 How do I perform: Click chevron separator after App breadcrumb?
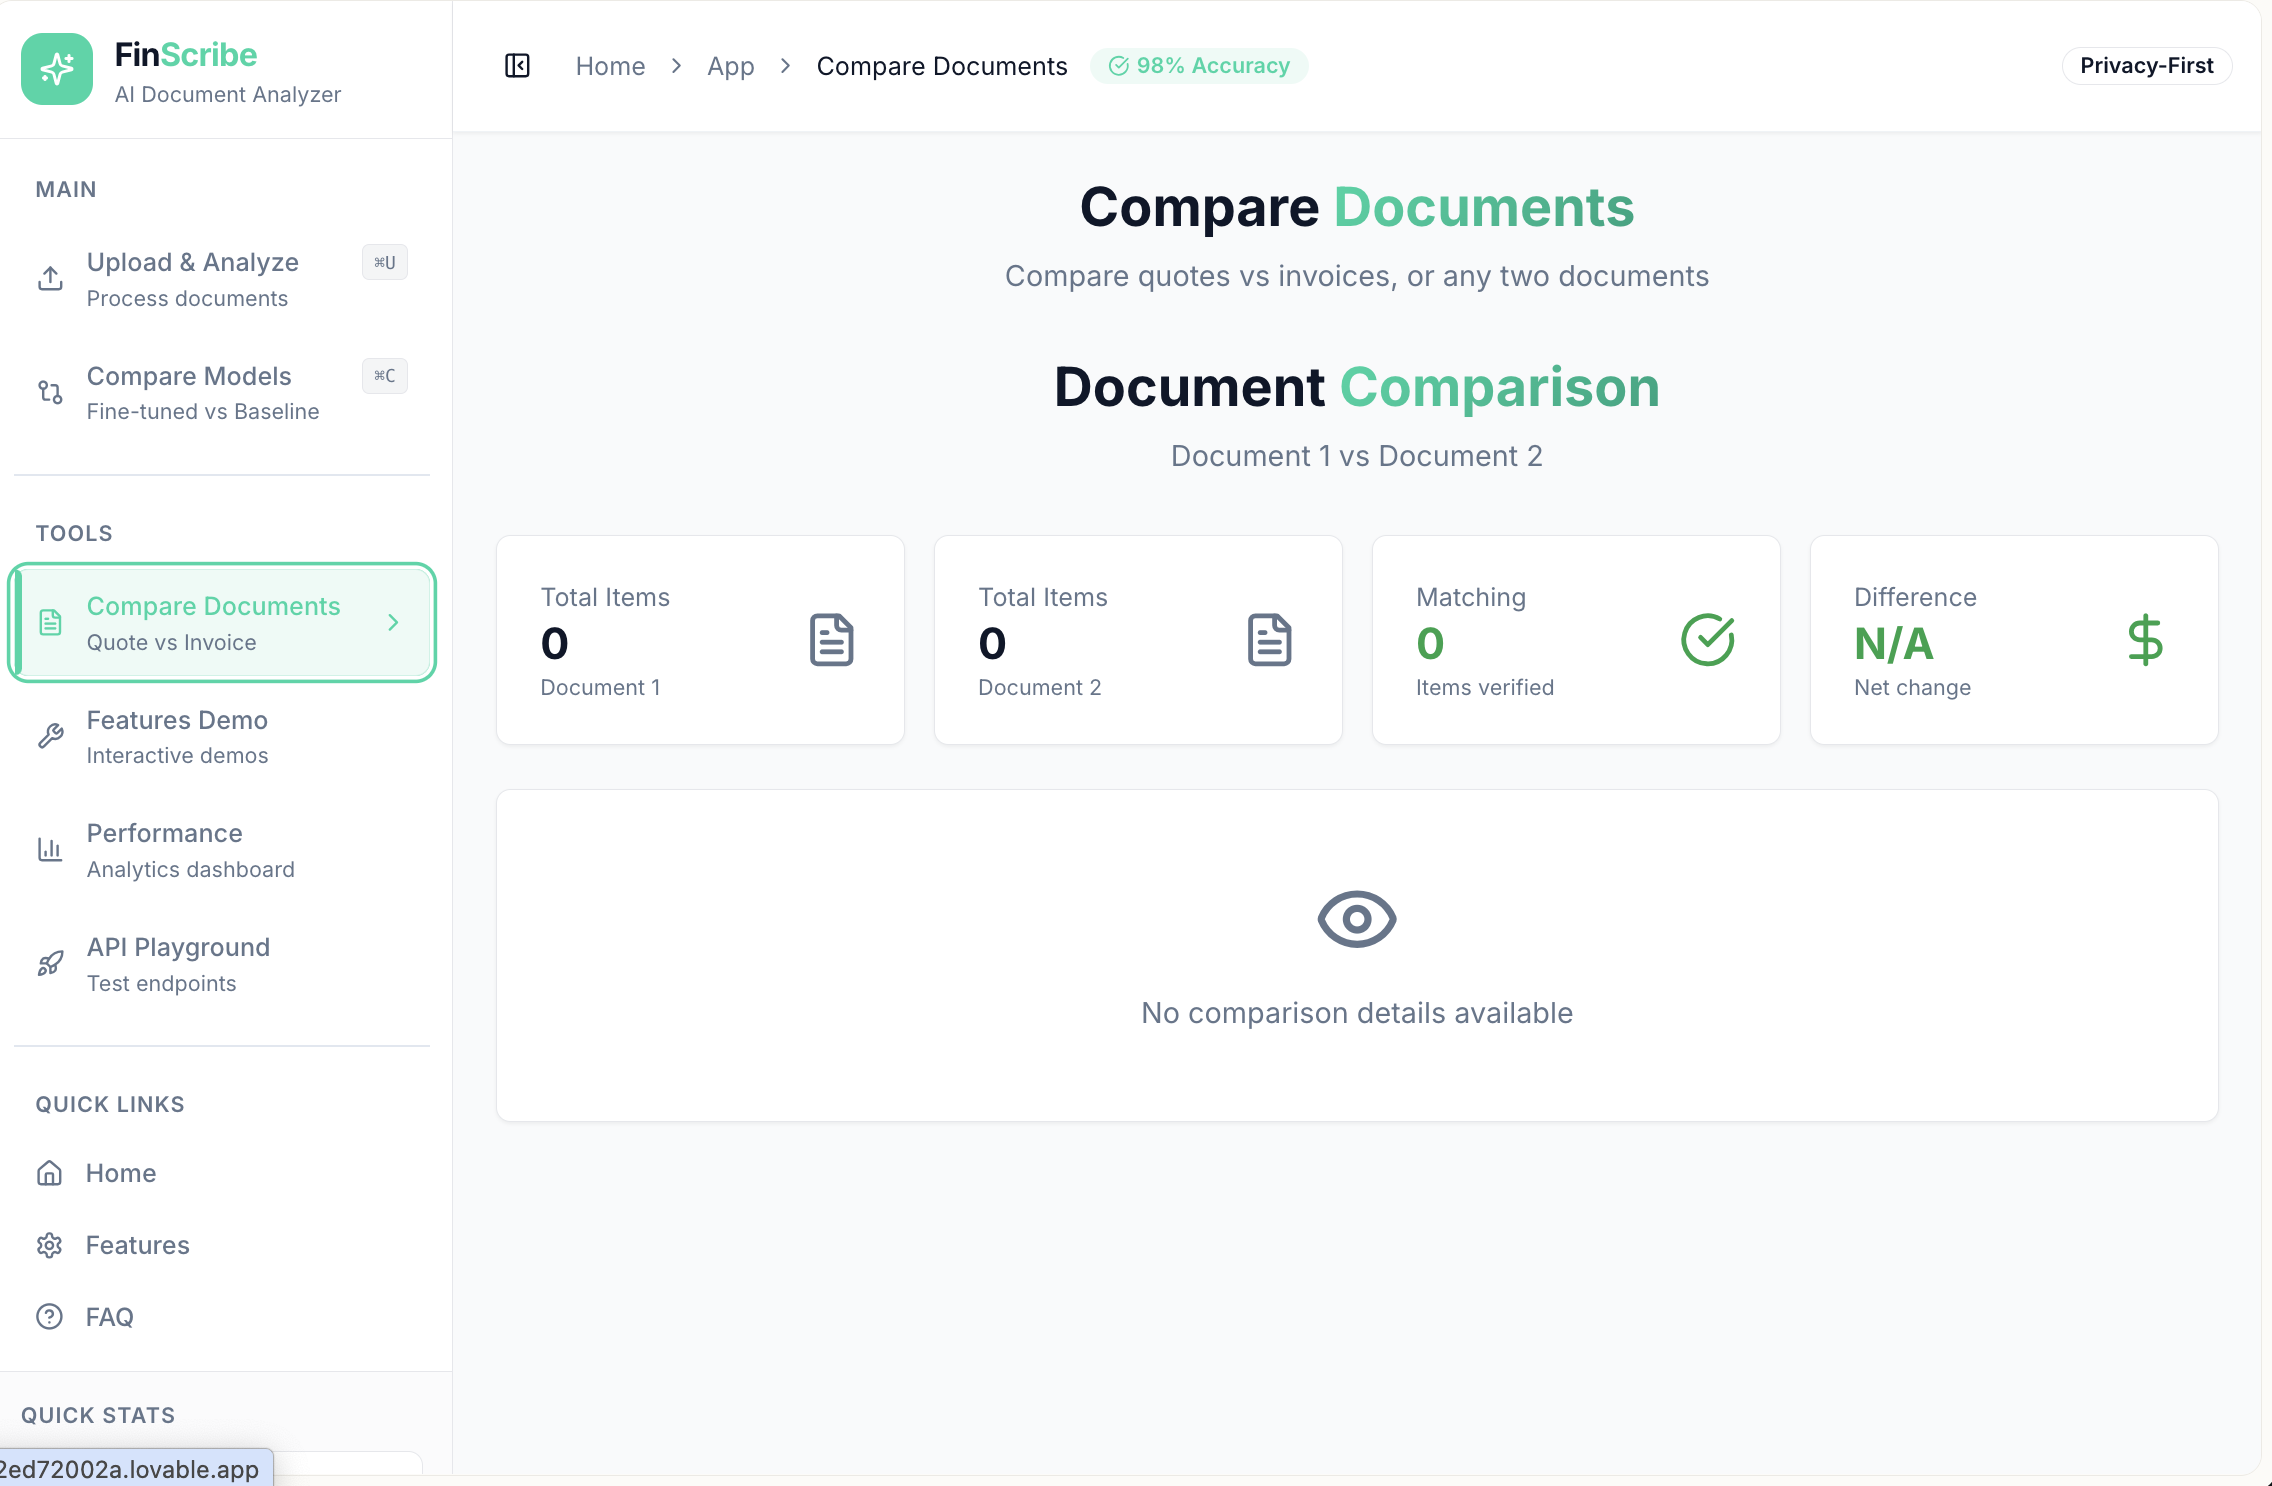point(785,66)
